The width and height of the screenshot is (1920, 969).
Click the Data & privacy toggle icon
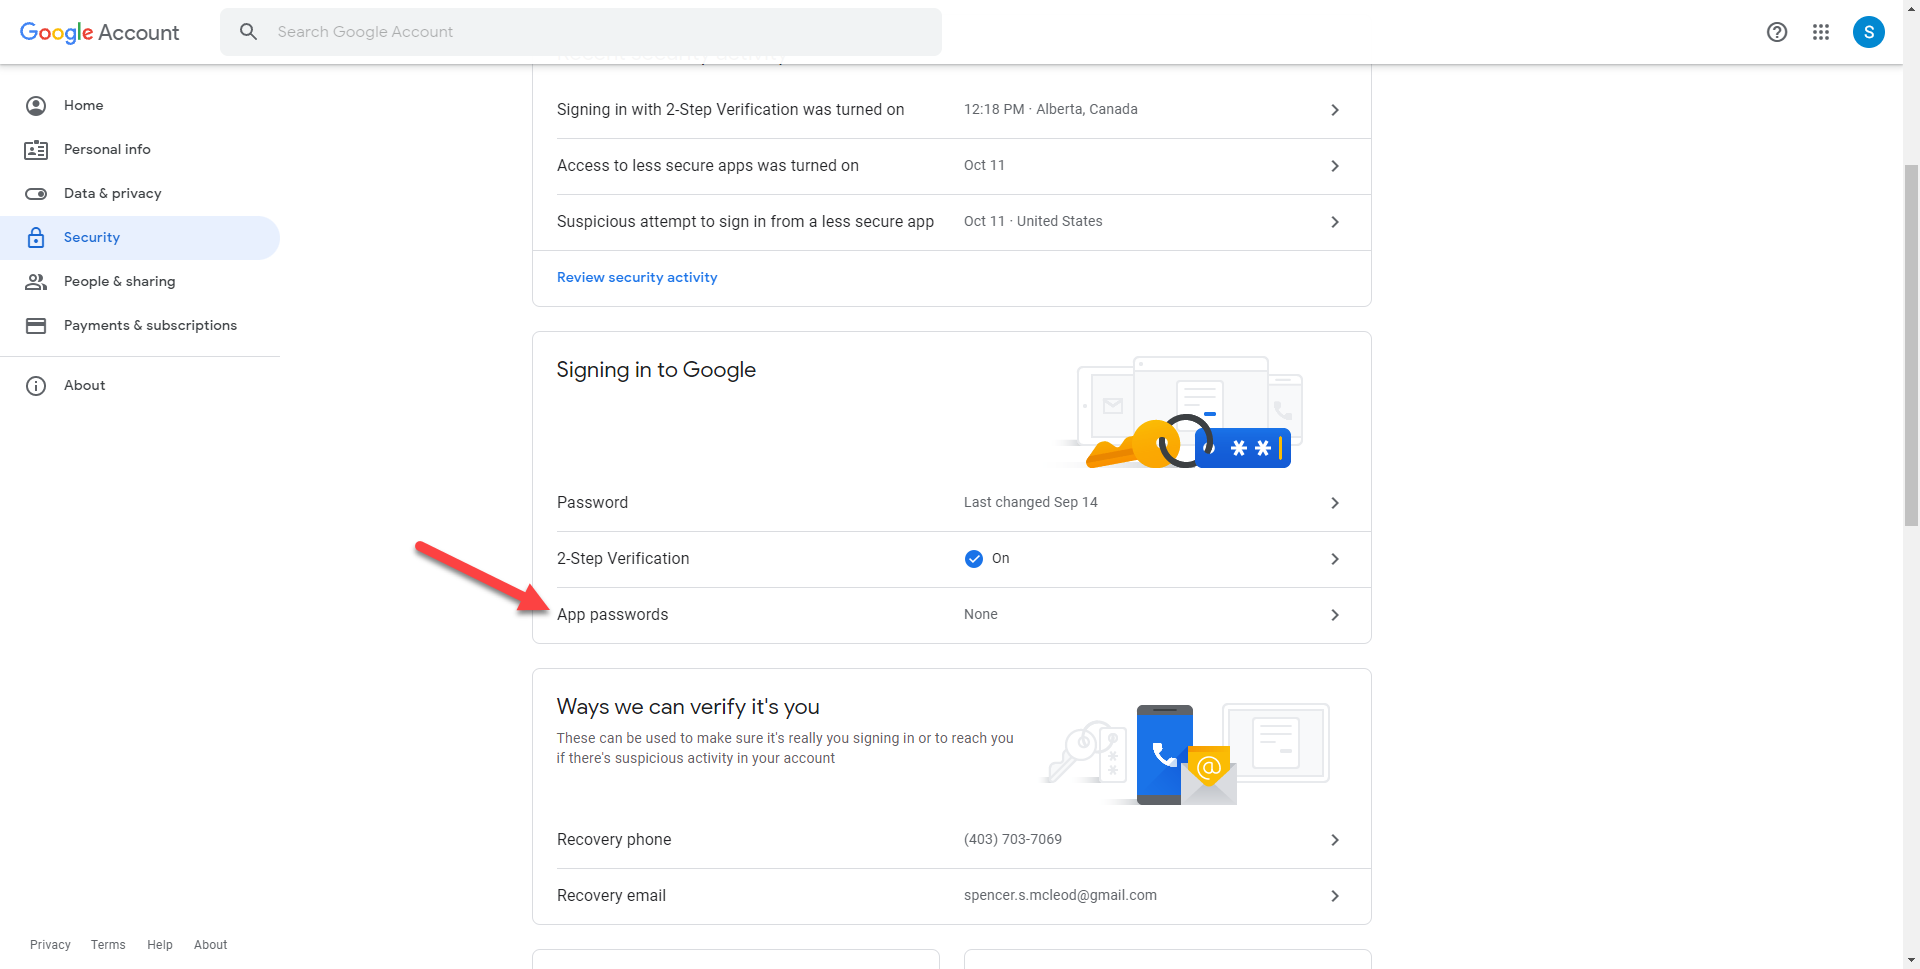(x=36, y=194)
